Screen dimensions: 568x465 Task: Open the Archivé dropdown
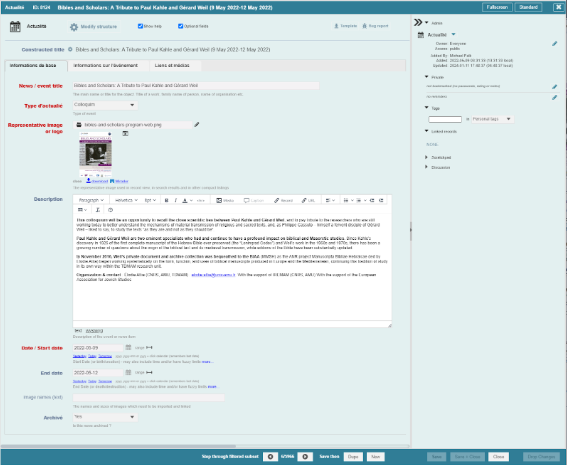(105, 417)
